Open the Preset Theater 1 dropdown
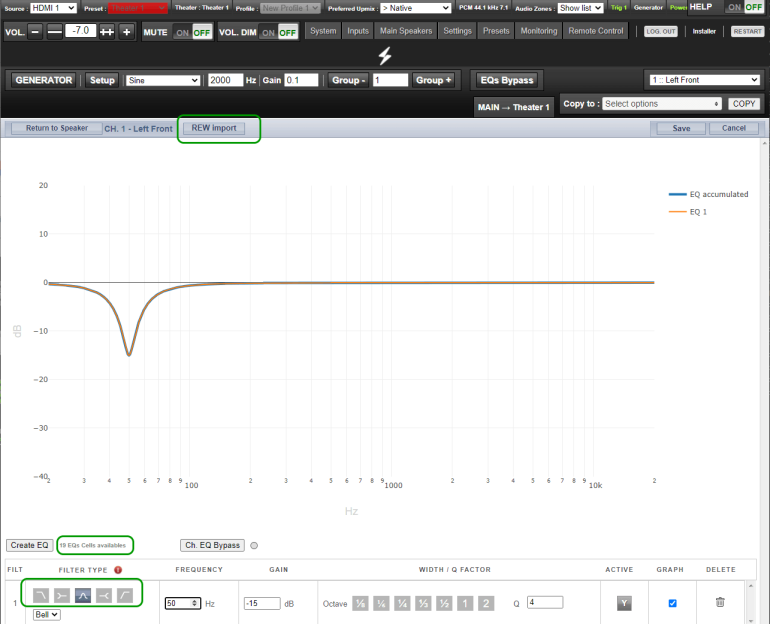The width and height of the screenshot is (770, 624). click(x=138, y=8)
